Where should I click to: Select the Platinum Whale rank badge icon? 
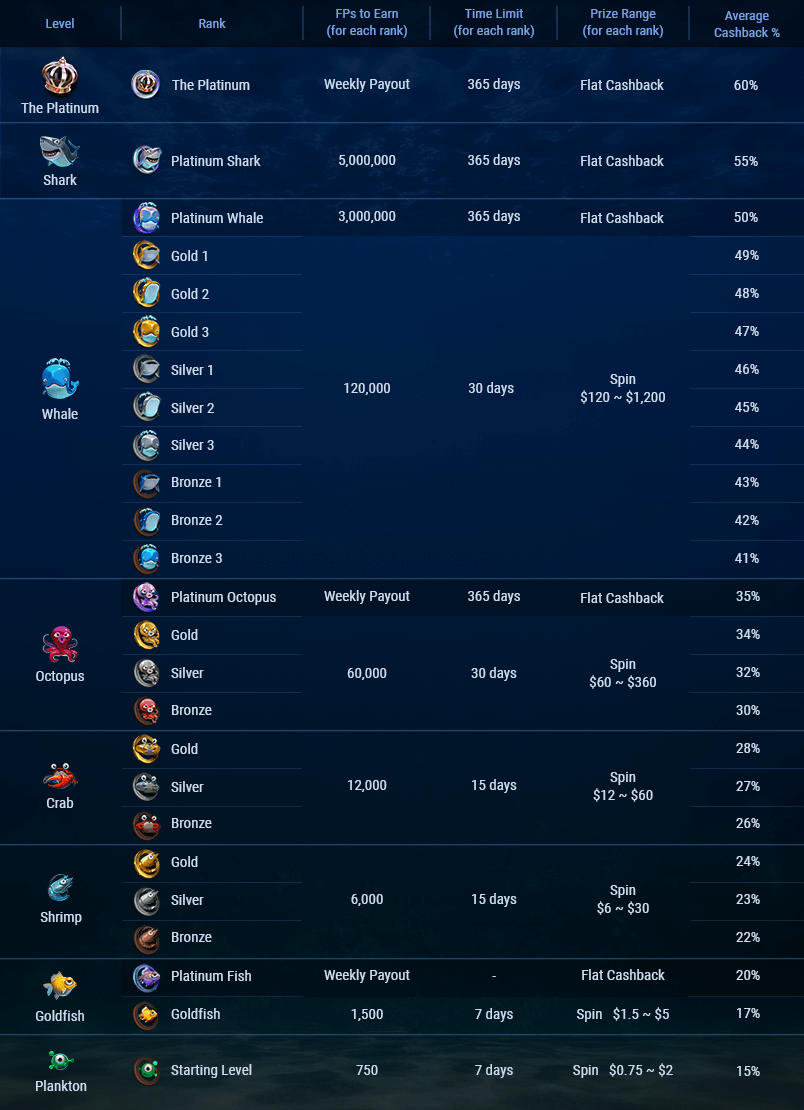[x=147, y=217]
